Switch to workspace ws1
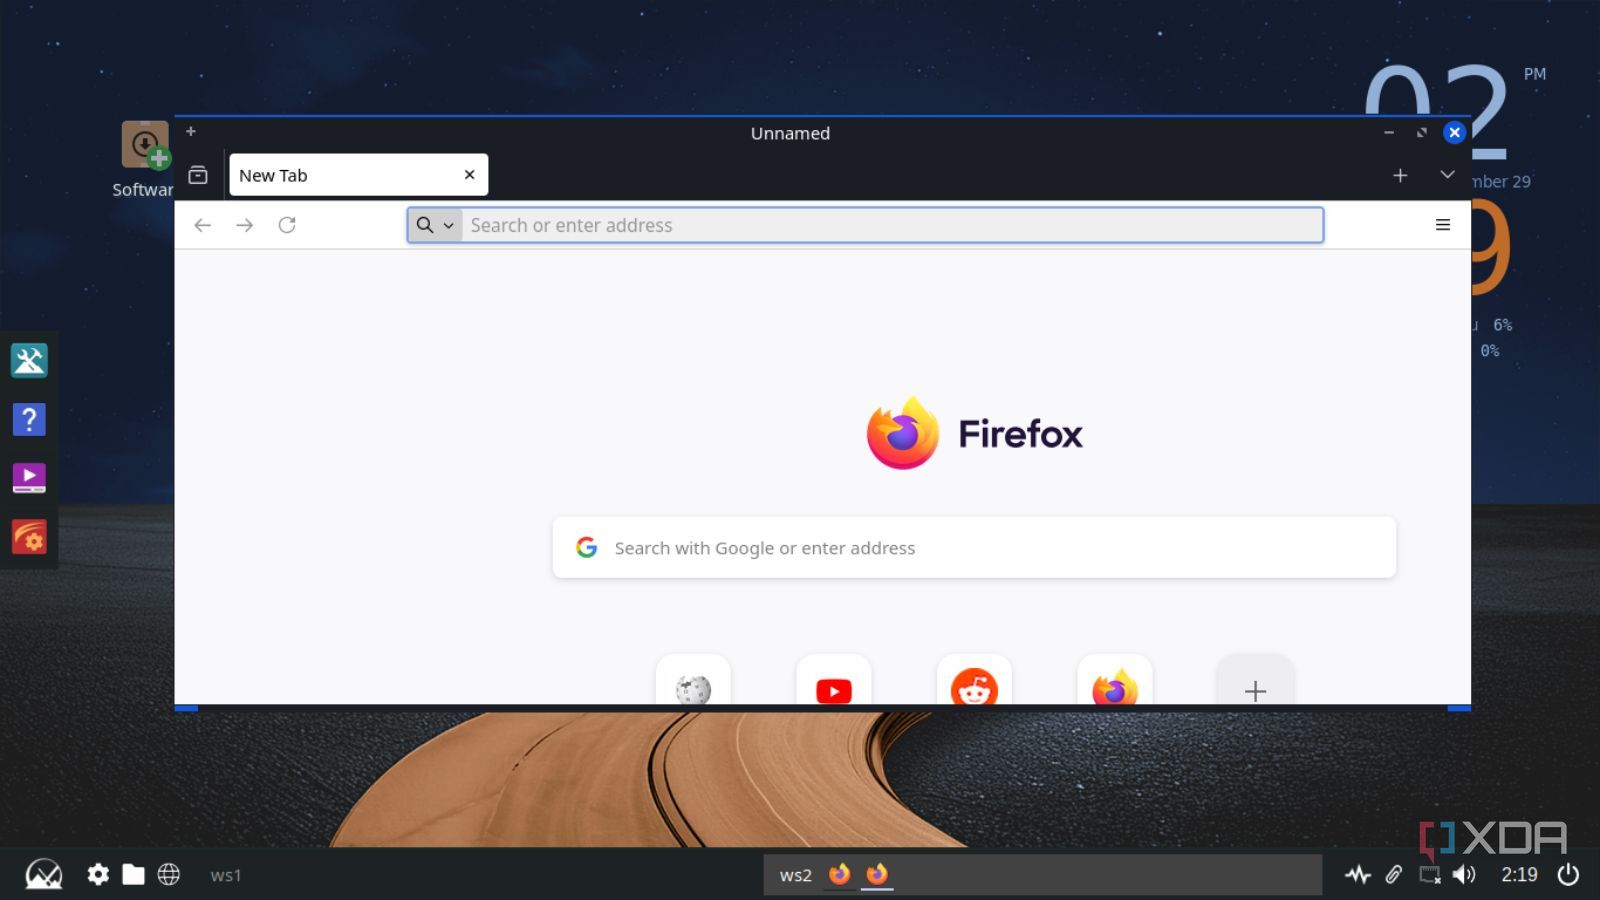Viewport: 1600px width, 900px height. 226,875
